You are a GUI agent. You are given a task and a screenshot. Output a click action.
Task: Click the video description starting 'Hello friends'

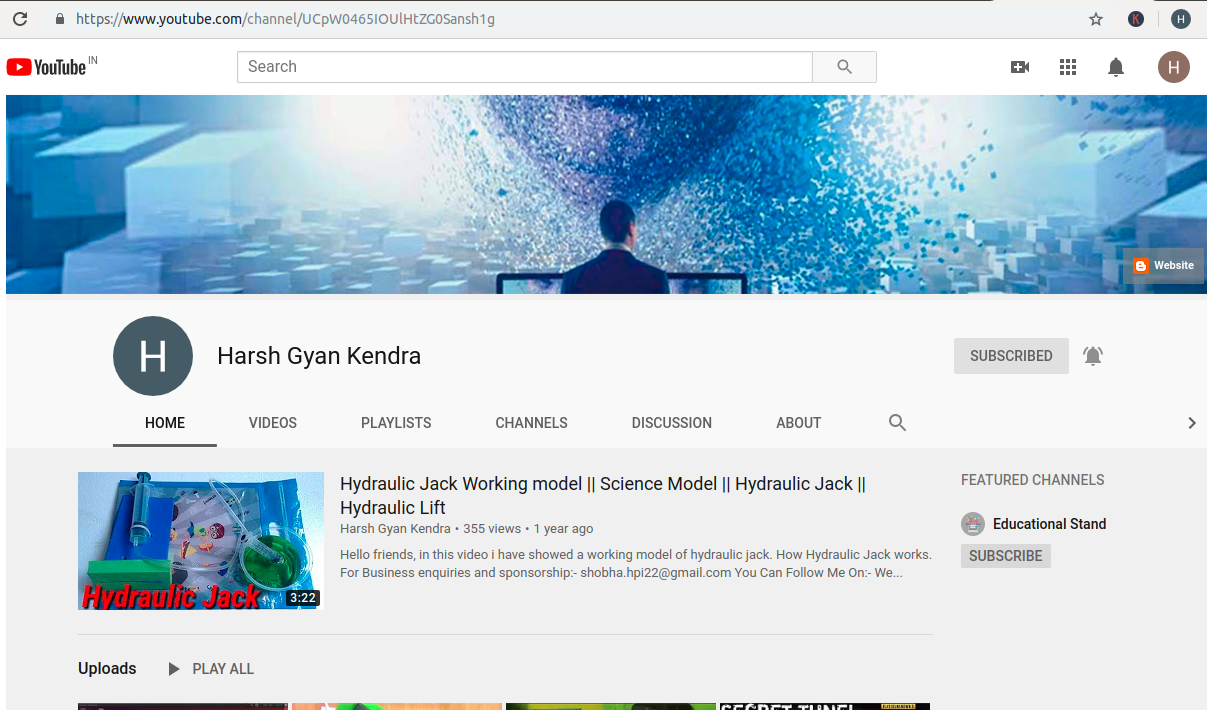click(x=636, y=564)
